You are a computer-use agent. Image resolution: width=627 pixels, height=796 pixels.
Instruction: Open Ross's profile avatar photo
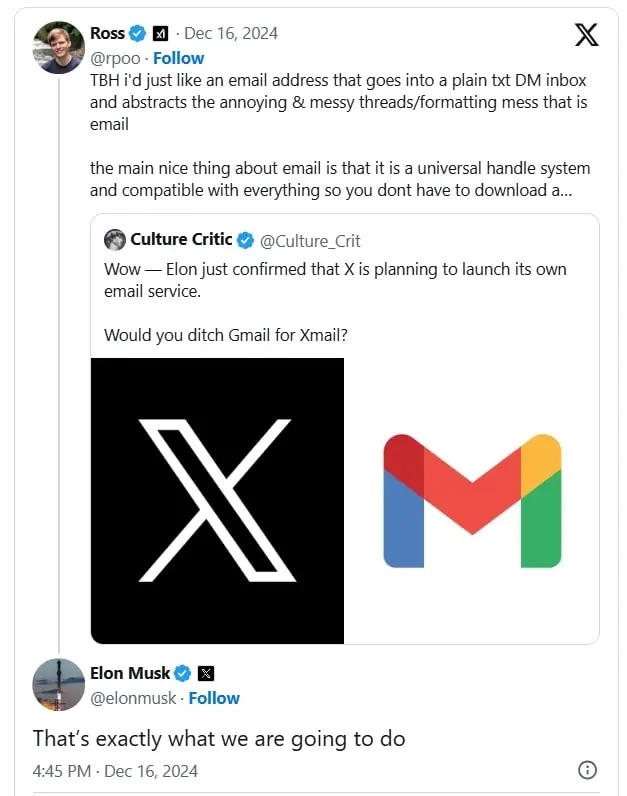(x=58, y=48)
